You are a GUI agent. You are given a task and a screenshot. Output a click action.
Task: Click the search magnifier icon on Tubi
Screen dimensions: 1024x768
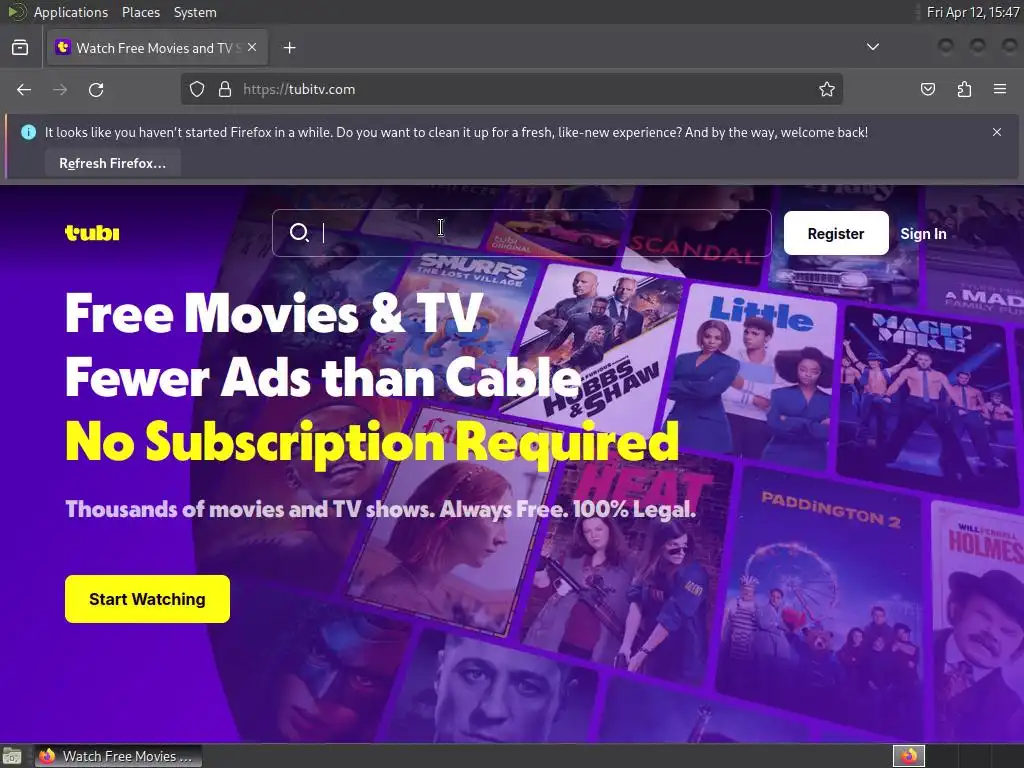(299, 232)
